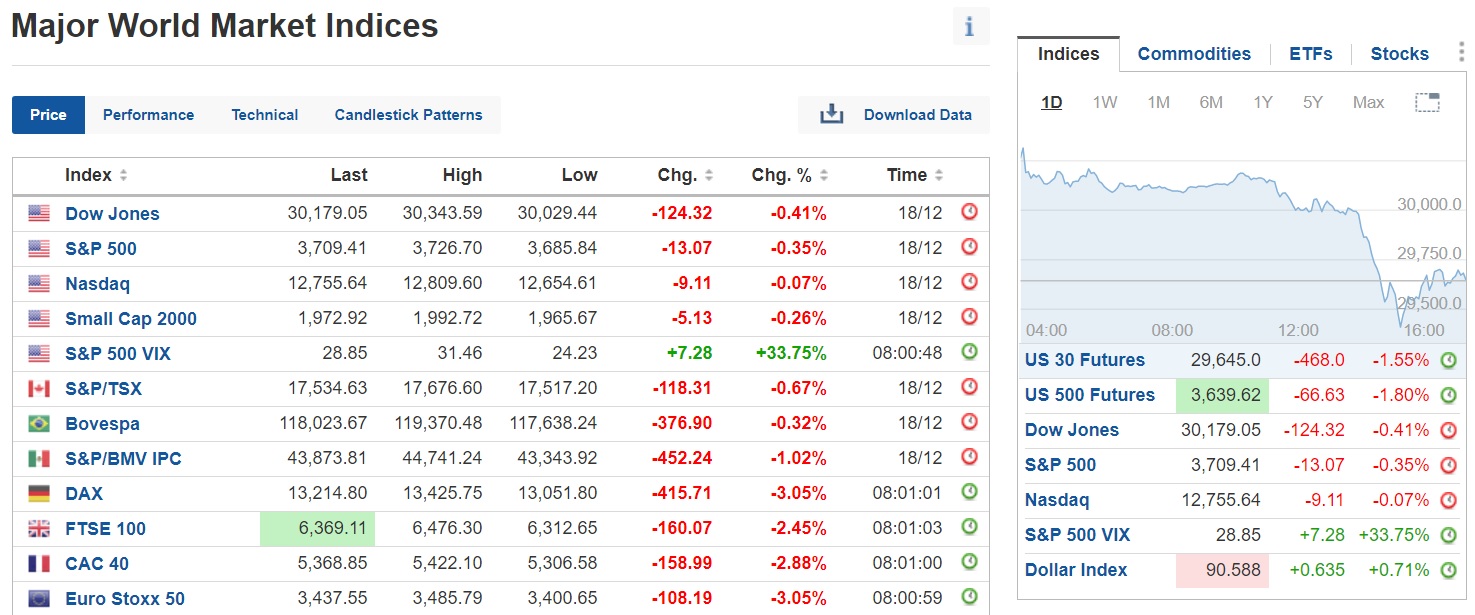The width and height of the screenshot is (1475, 615).
Task: Click green clock icon in S&P 500 VIX table row
Action: [x=969, y=352]
